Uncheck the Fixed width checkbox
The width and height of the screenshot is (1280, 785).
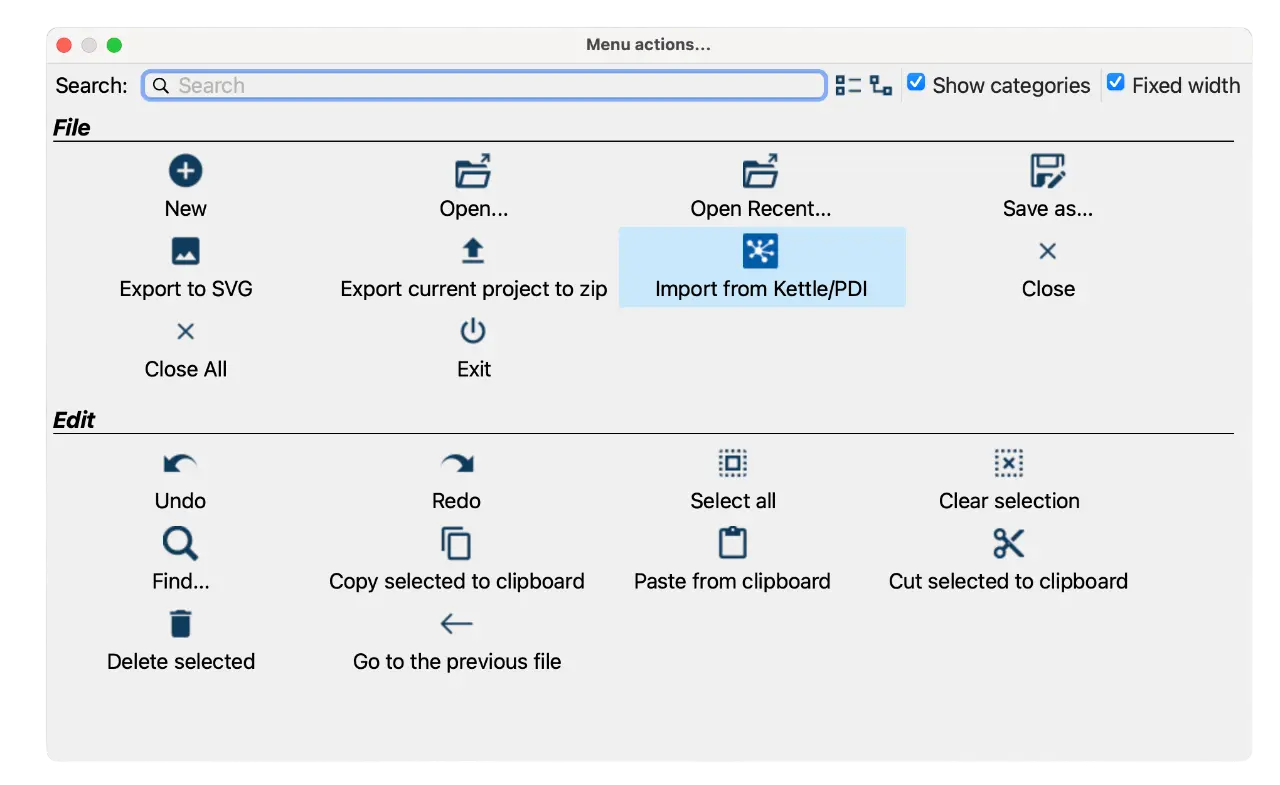click(x=1116, y=83)
